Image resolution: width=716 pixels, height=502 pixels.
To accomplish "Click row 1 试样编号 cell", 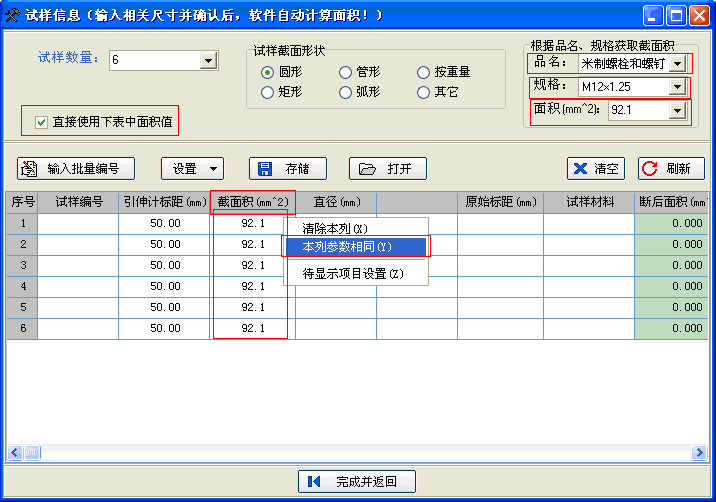I will coord(78,223).
